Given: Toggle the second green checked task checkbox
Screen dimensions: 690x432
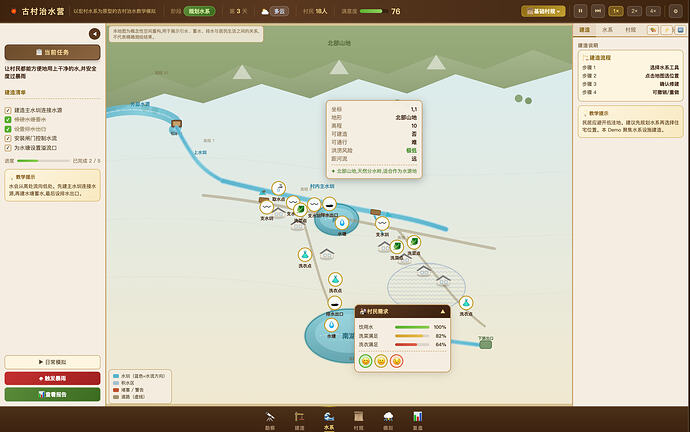Looking at the screenshot, I should tap(8, 120).
